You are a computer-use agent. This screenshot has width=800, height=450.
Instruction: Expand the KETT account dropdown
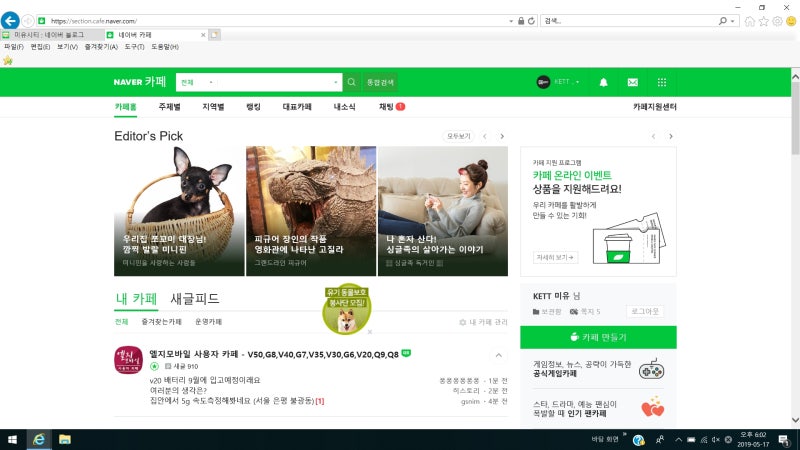(577, 82)
